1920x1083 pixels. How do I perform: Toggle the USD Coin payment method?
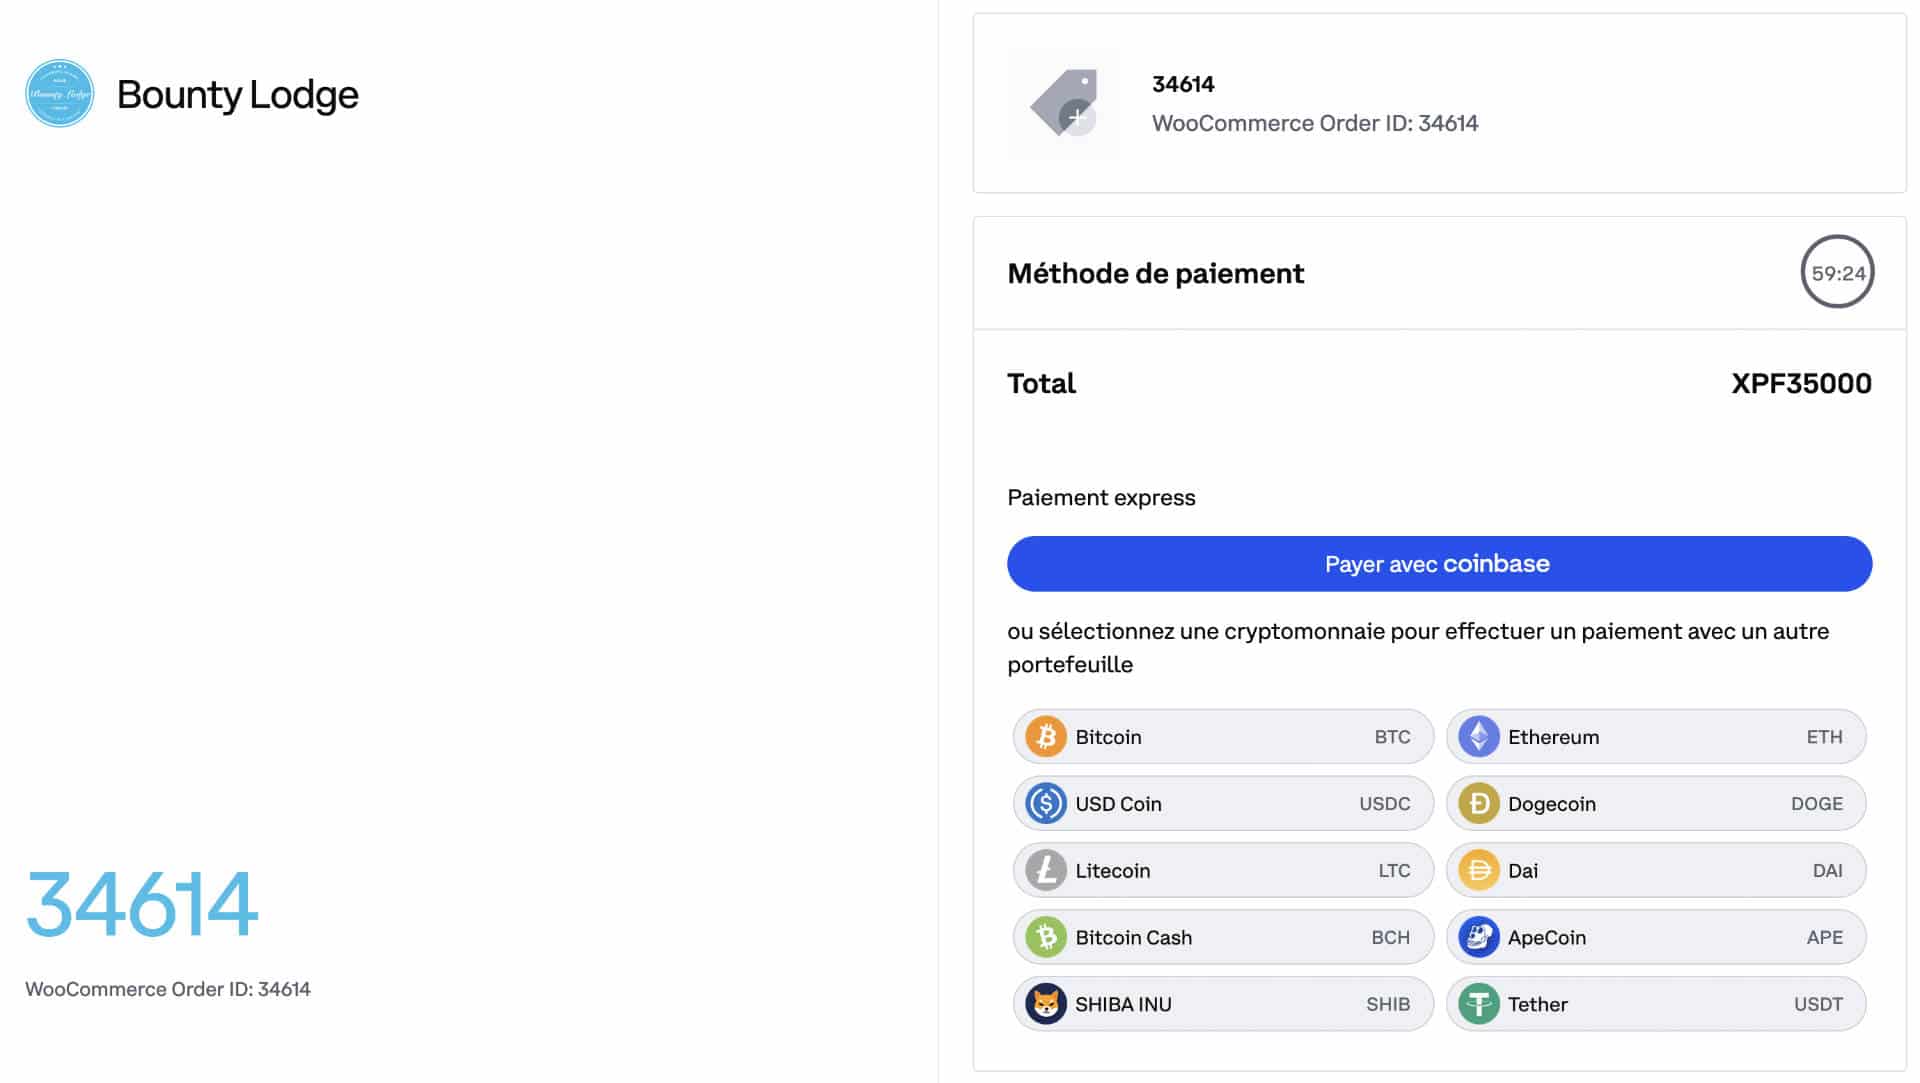coord(1220,803)
